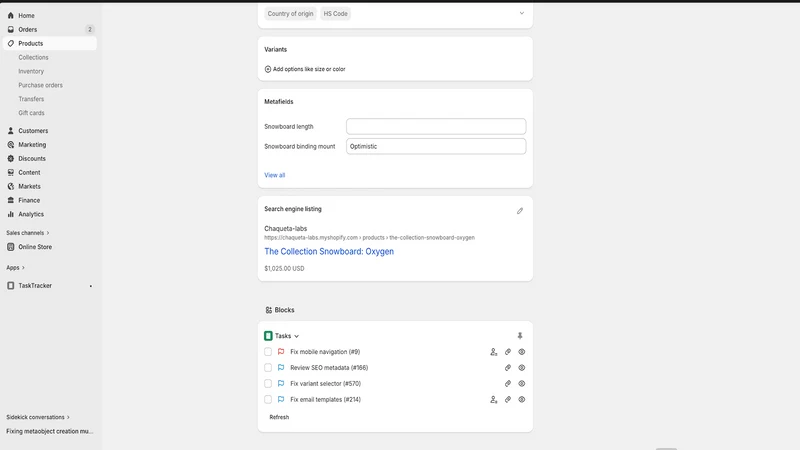Click red flag on Fix mobile navigation
This screenshot has height=450, width=800.
point(281,352)
